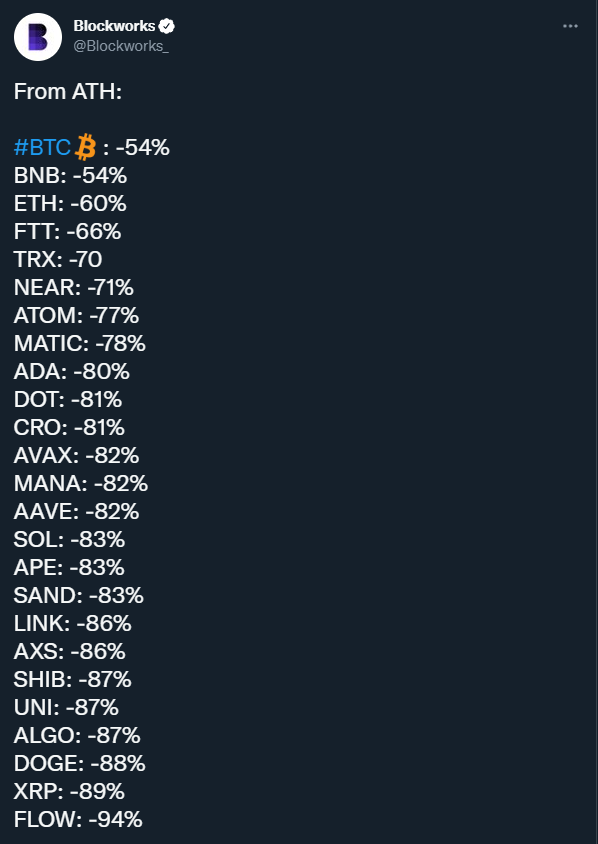Click the TRX: -70 line
The image size is (598, 844).
[58, 259]
